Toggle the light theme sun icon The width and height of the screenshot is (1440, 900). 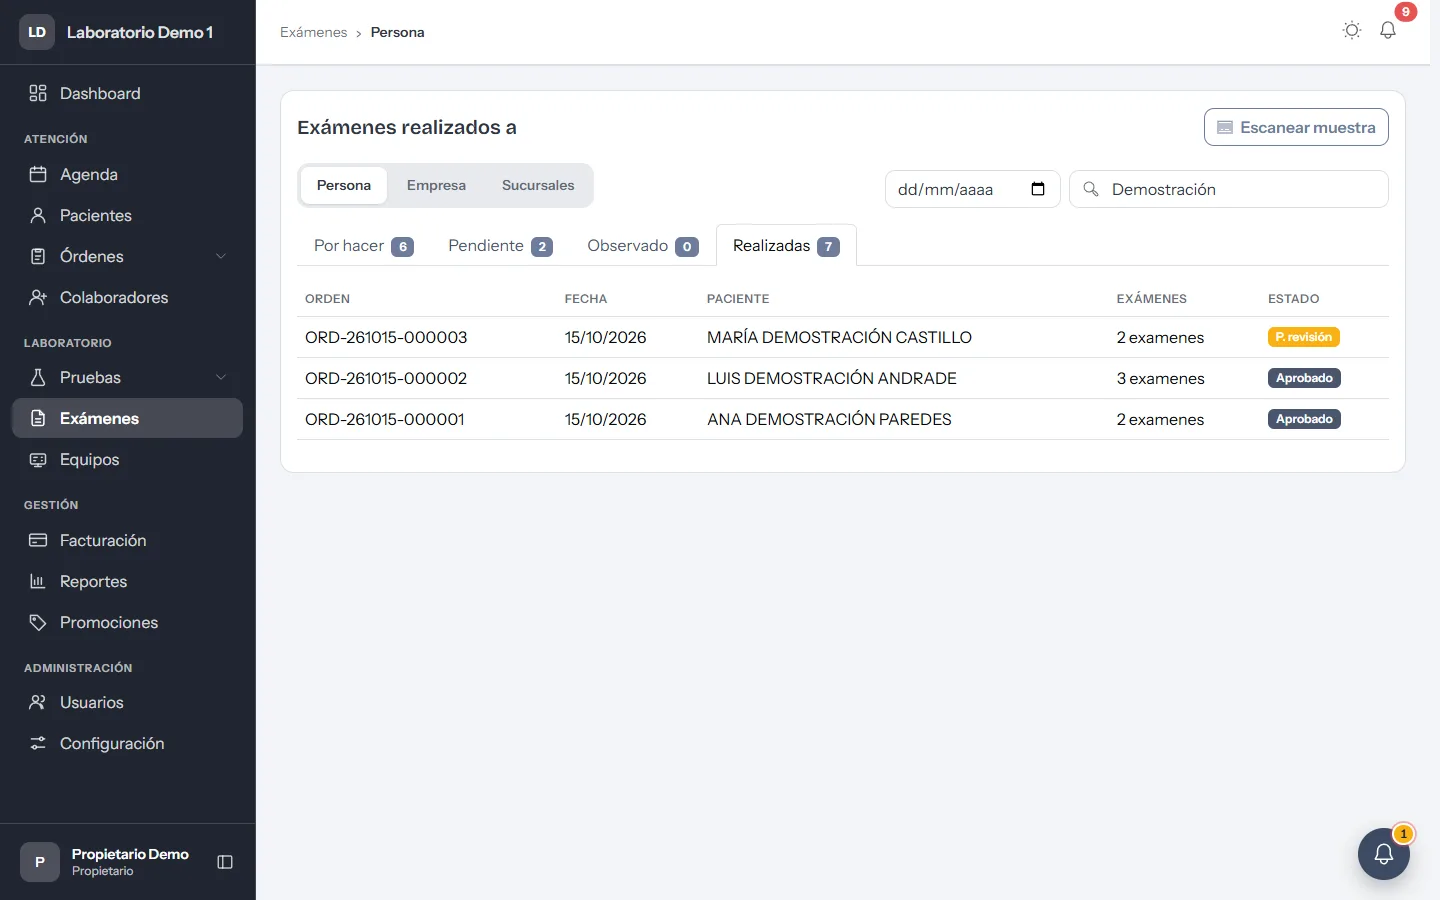[1352, 30]
